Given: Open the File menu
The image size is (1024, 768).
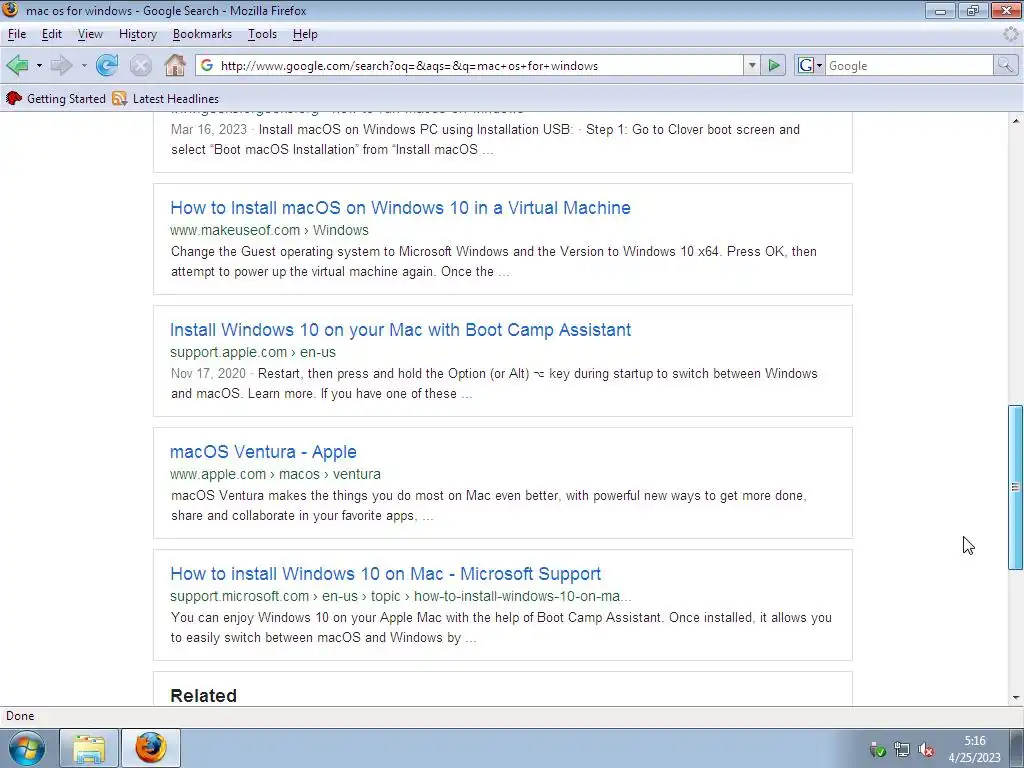Looking at the screenshot, I should [x=17, y=34].
